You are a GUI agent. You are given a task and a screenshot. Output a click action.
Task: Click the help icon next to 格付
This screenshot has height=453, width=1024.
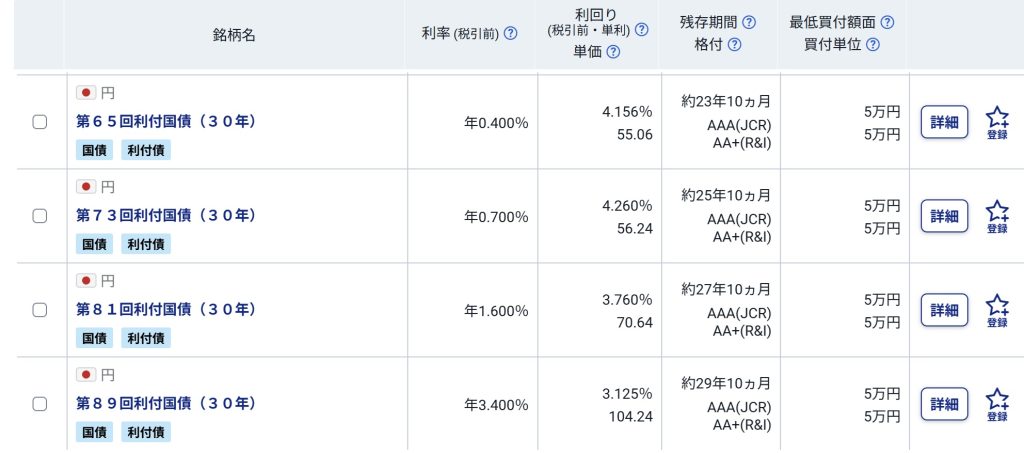click(x=735, y=44)
